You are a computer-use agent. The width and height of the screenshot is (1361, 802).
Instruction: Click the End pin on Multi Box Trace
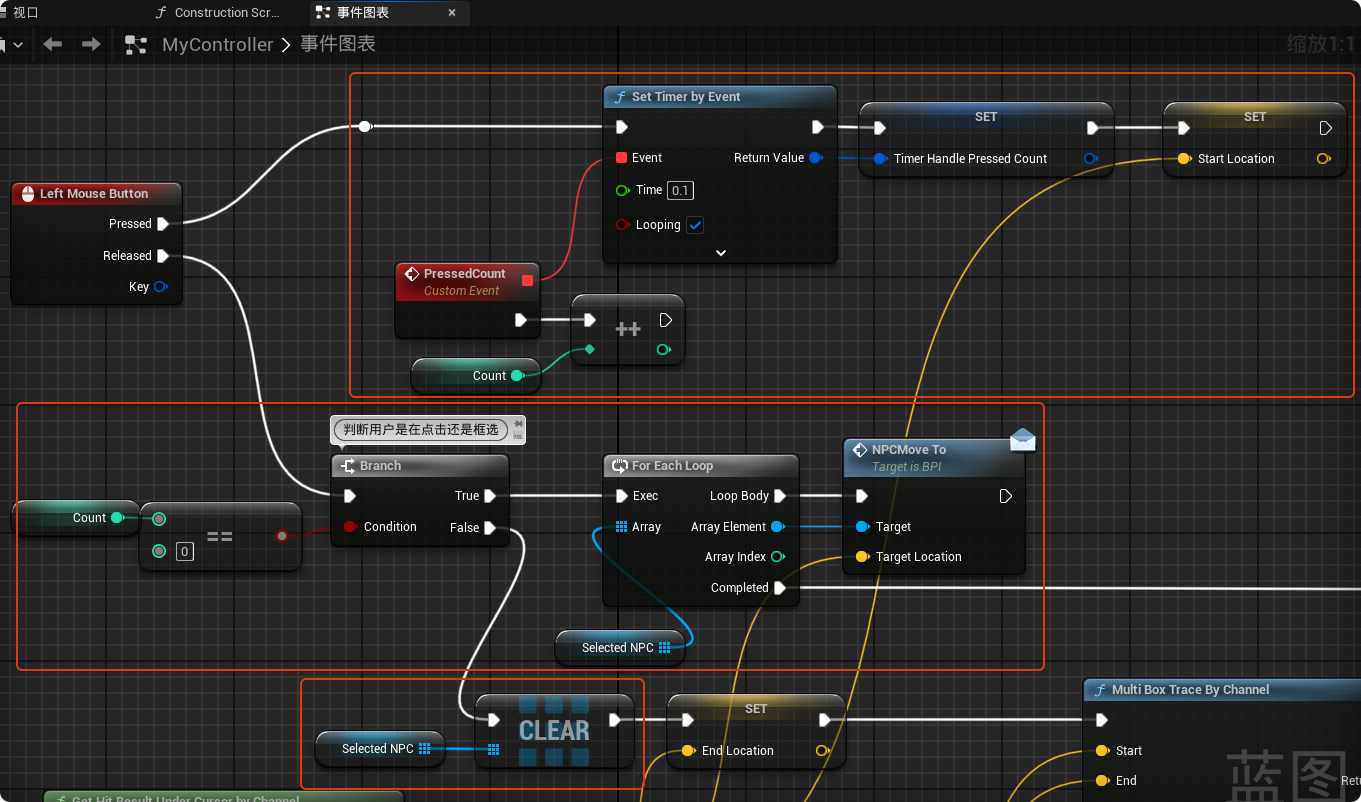tap(1102, 781)
